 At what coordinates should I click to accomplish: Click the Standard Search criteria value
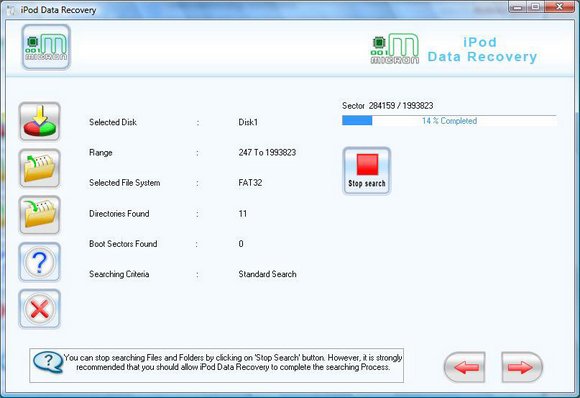[267, 274]
